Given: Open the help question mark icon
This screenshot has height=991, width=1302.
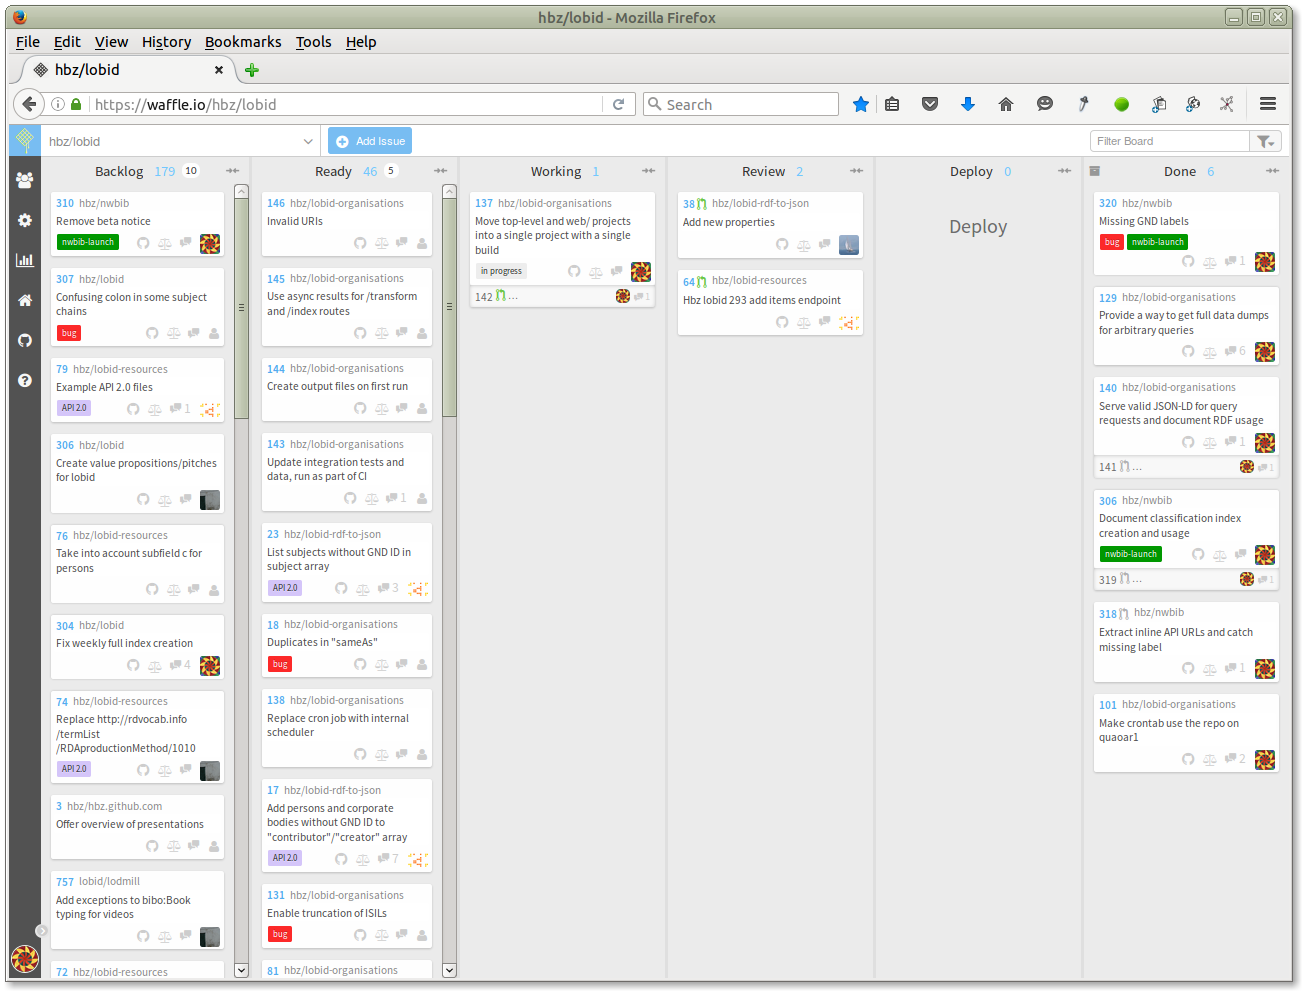Looking at the screenshot, I should coord(25,380).
